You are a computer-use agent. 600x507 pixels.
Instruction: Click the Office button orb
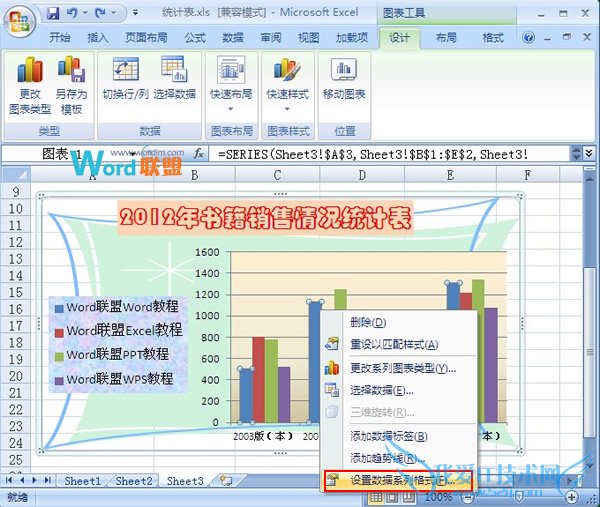point(20,21)
